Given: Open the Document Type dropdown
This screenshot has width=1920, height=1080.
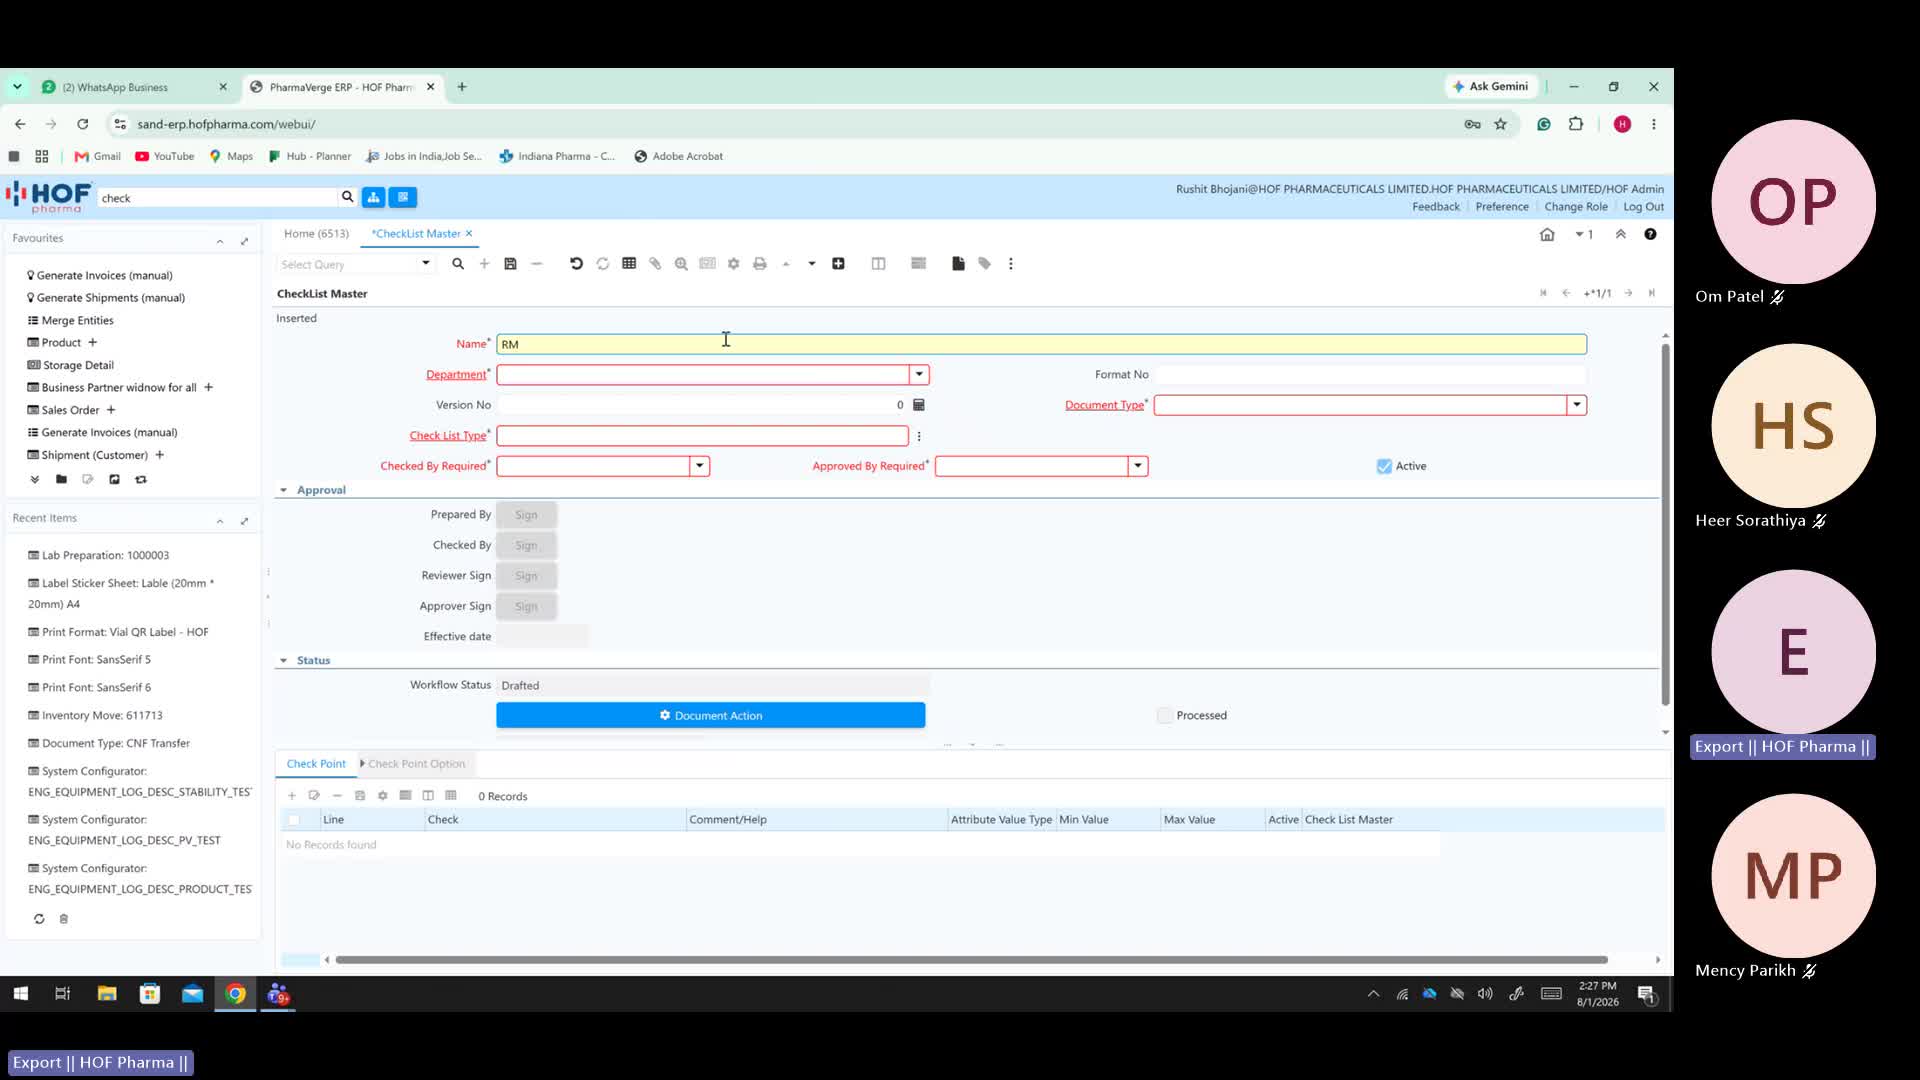Looking at the screenshot, I should coord(1577,405).
